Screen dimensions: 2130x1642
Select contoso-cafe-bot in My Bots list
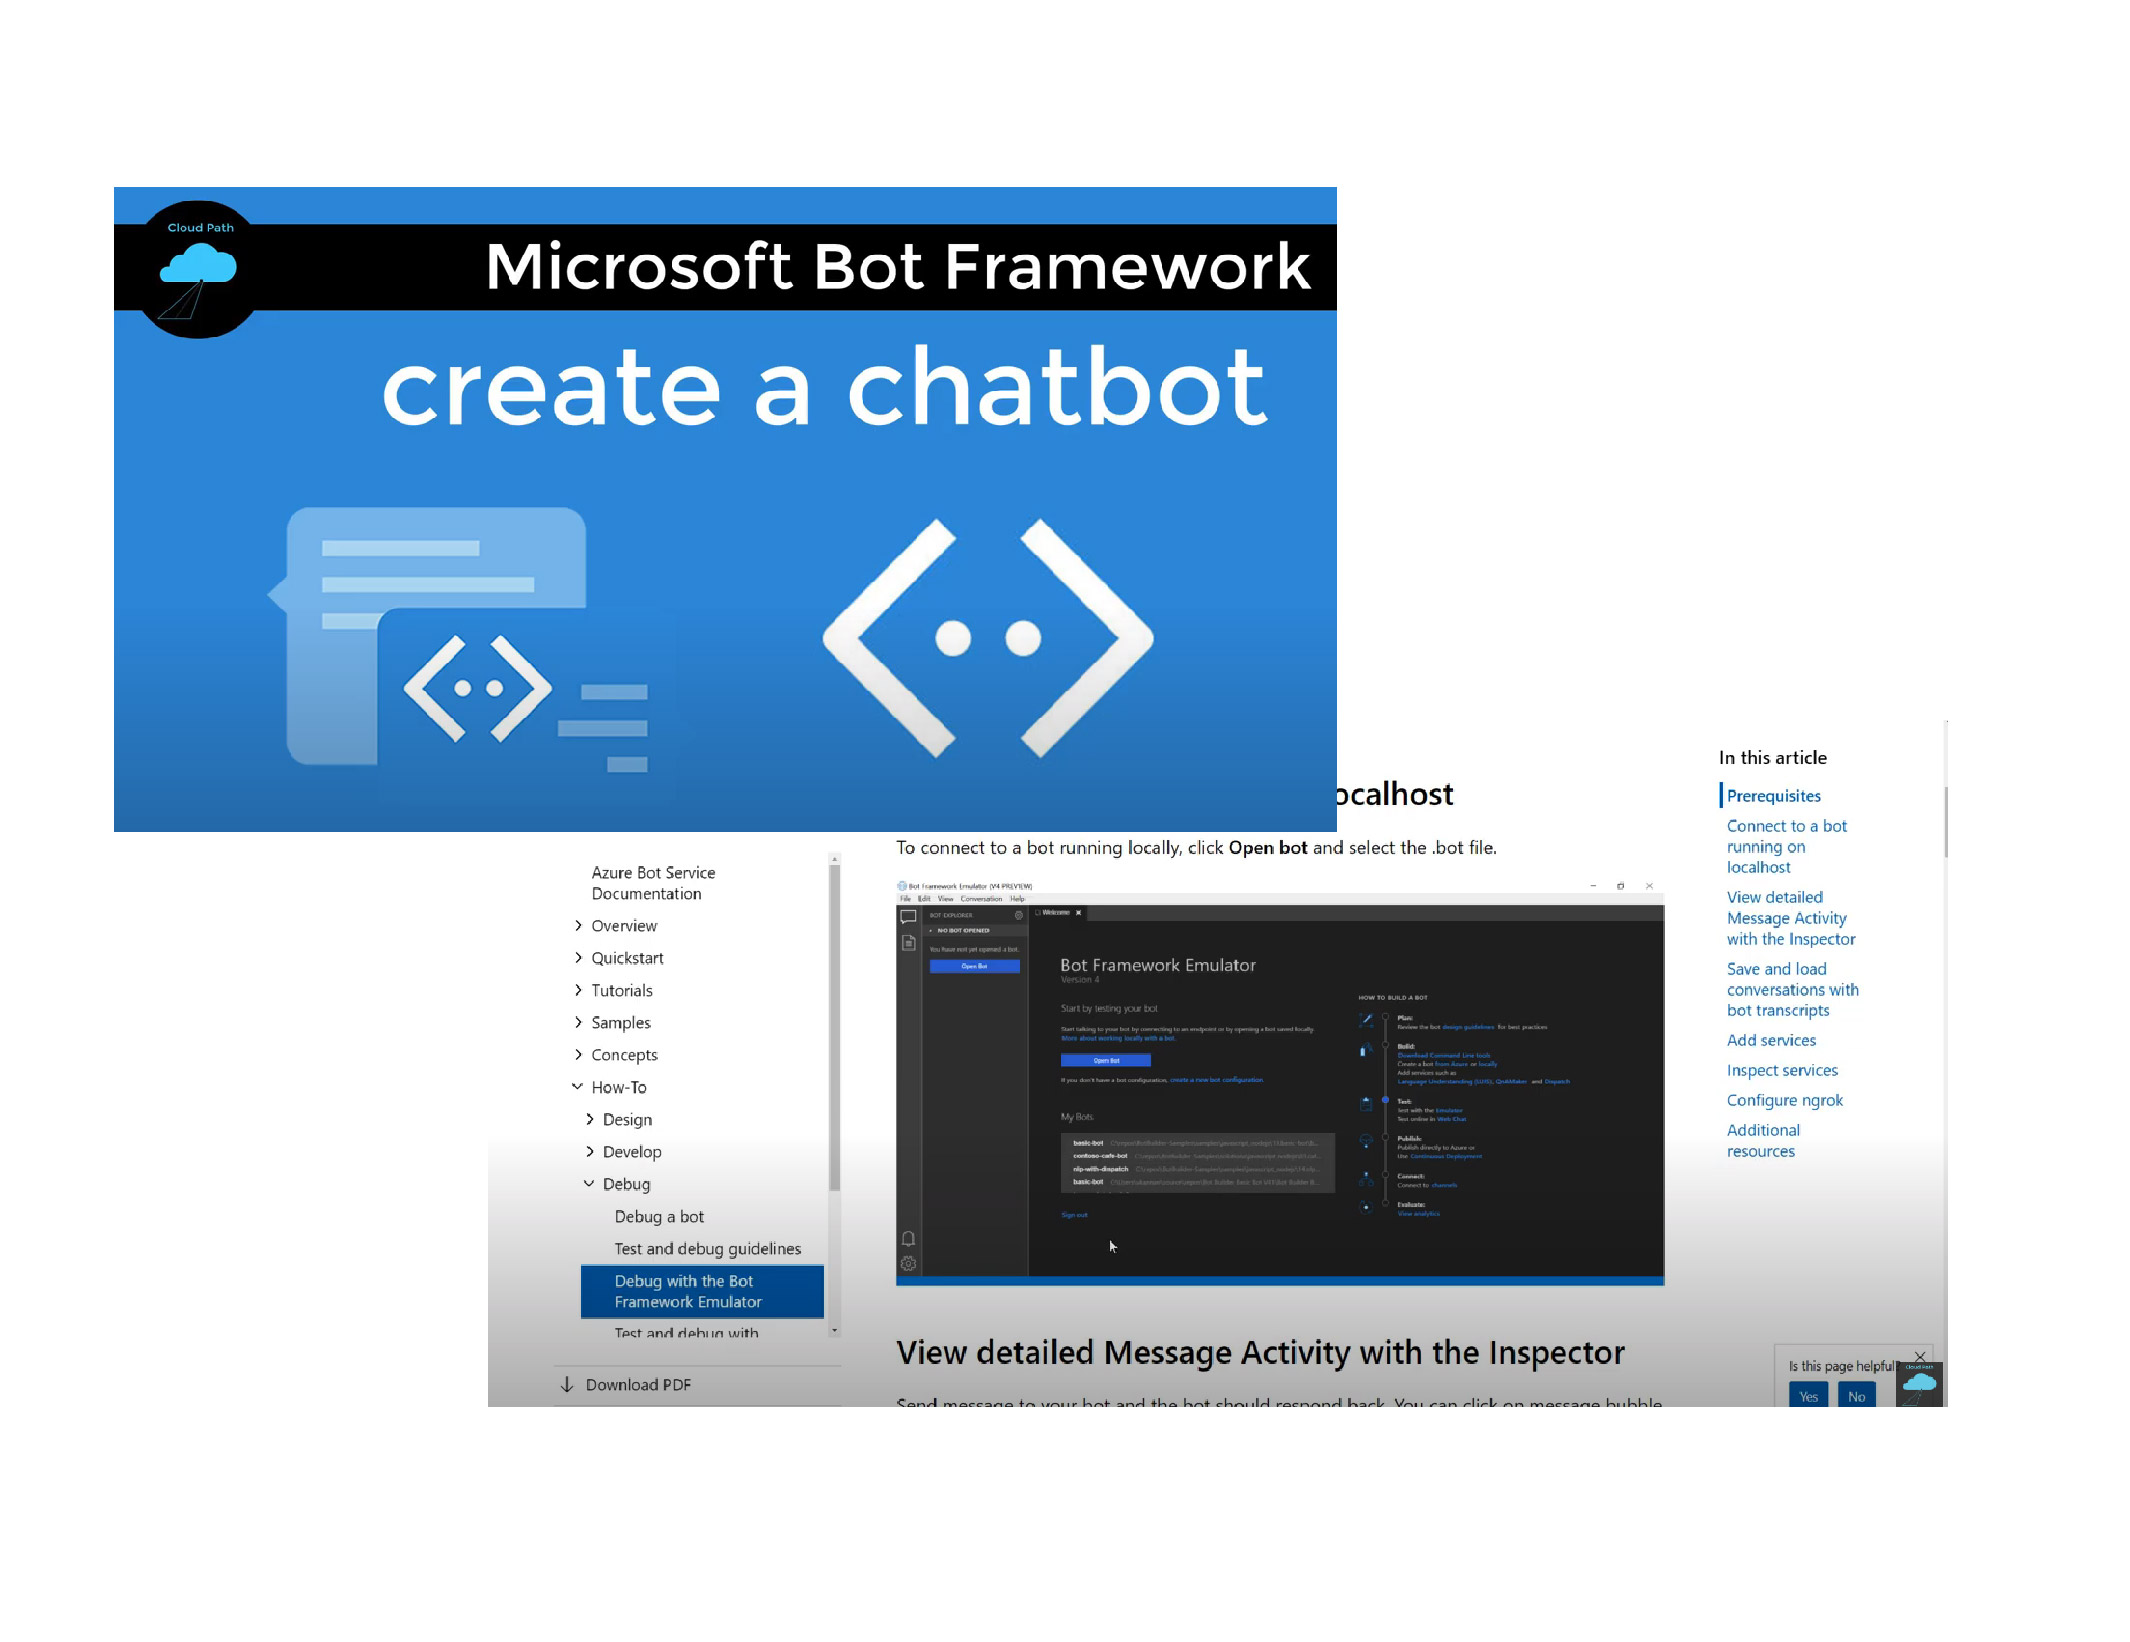[x=1197, y=1156]
